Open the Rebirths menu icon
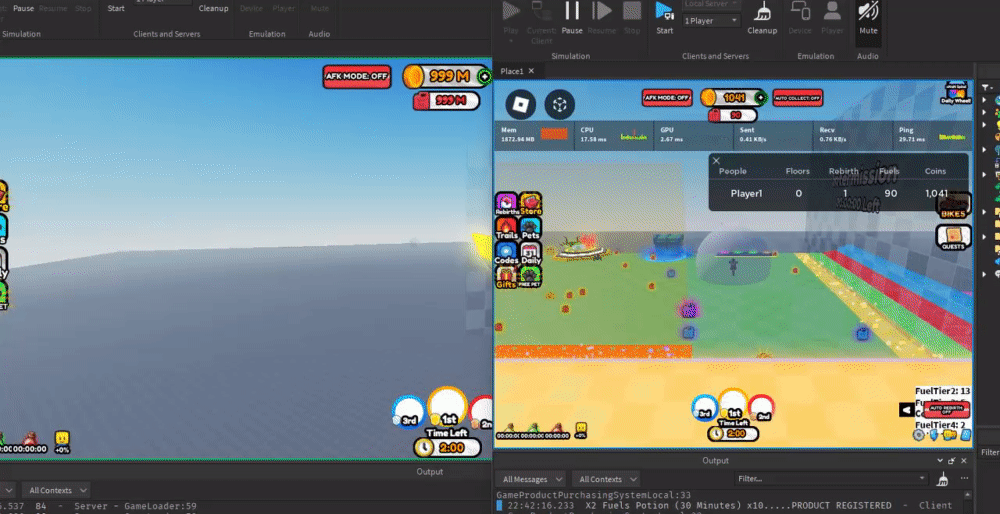1000x514 pixels. pos(506,204)
